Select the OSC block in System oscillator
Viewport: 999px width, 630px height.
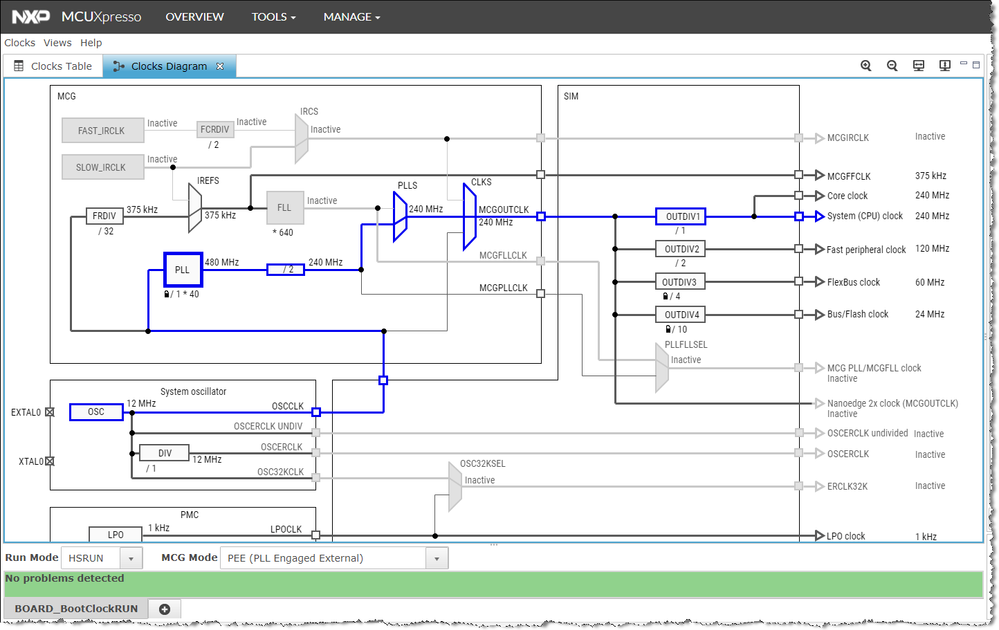coord(96,412)
